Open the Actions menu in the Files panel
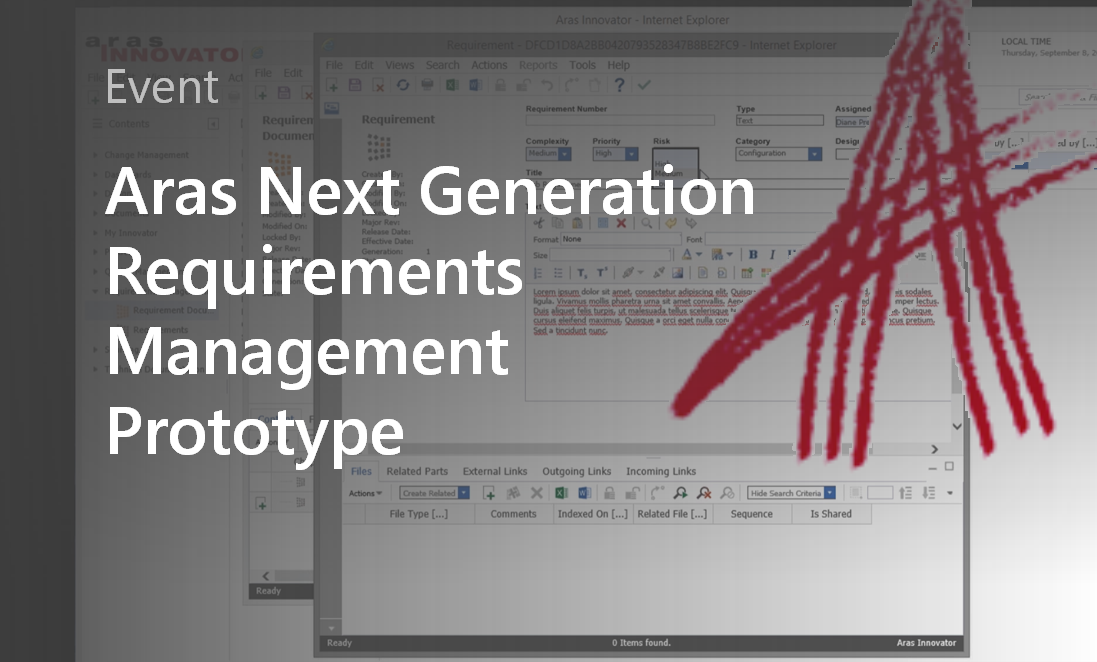The height and width of the screenshot is (662, 1097). click(x=364, y=492)
